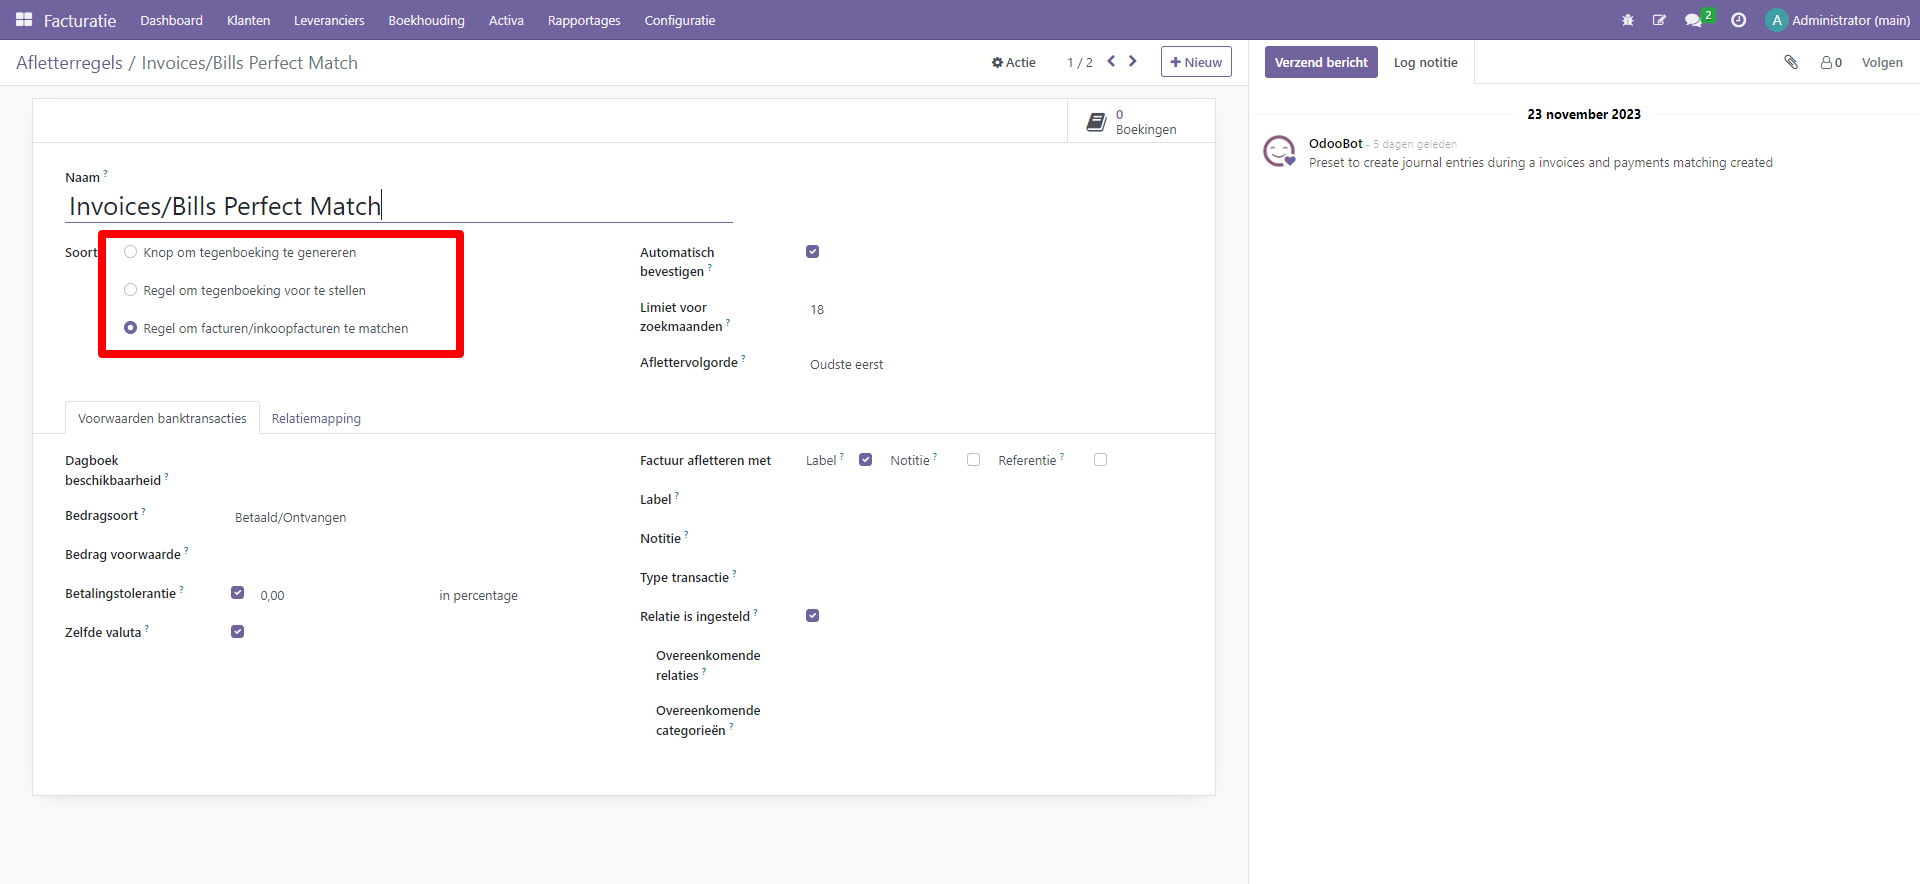Click the Naam input field
This screenshot has width=1920, height=884.
pyautogui.click(x=400, y=206)
